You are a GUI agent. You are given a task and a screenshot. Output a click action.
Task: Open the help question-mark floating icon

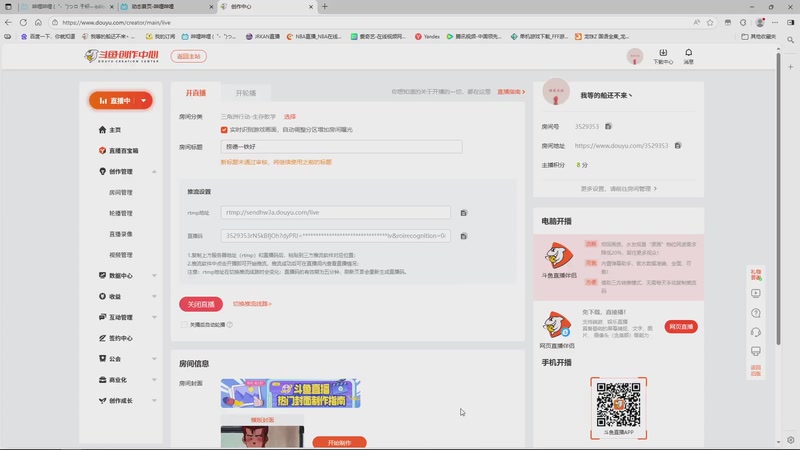(756, 313)
